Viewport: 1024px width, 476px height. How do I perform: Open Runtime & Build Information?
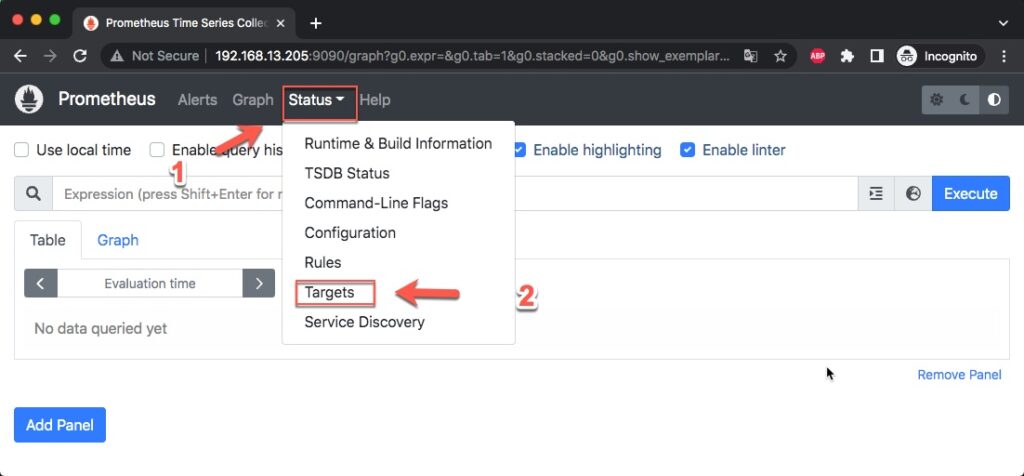tap(398, 143)
